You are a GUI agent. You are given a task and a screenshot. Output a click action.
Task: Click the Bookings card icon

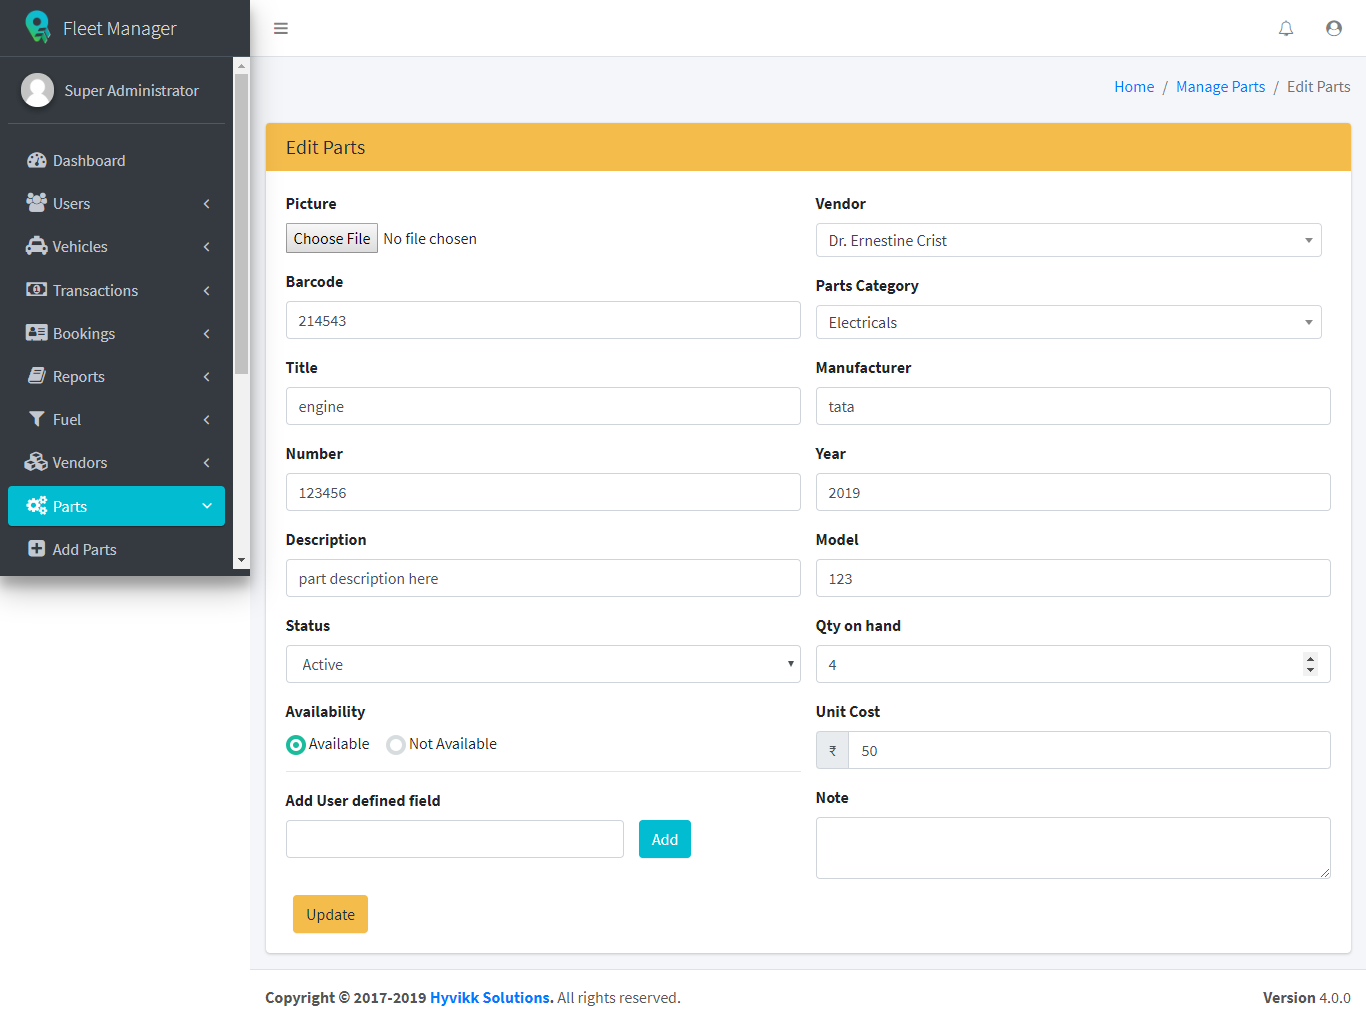(x=37, y=332)
